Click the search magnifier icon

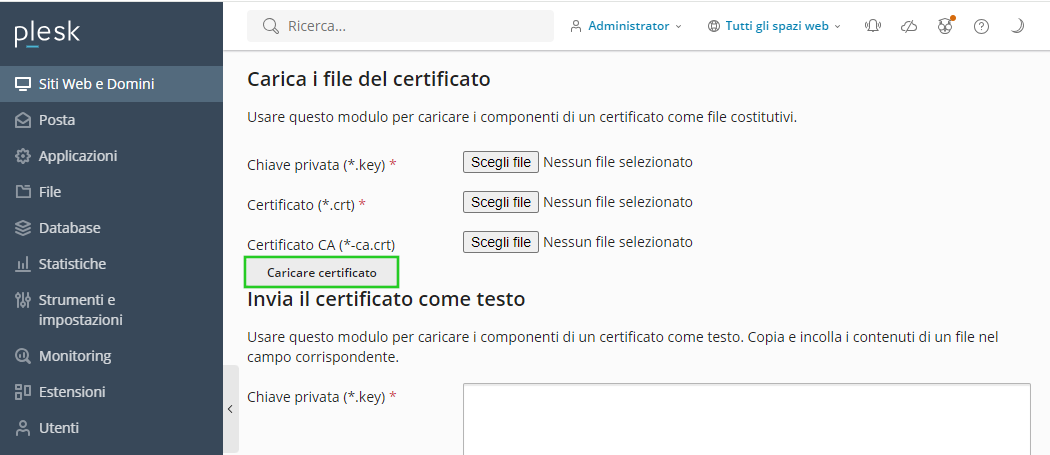[271, 26]
